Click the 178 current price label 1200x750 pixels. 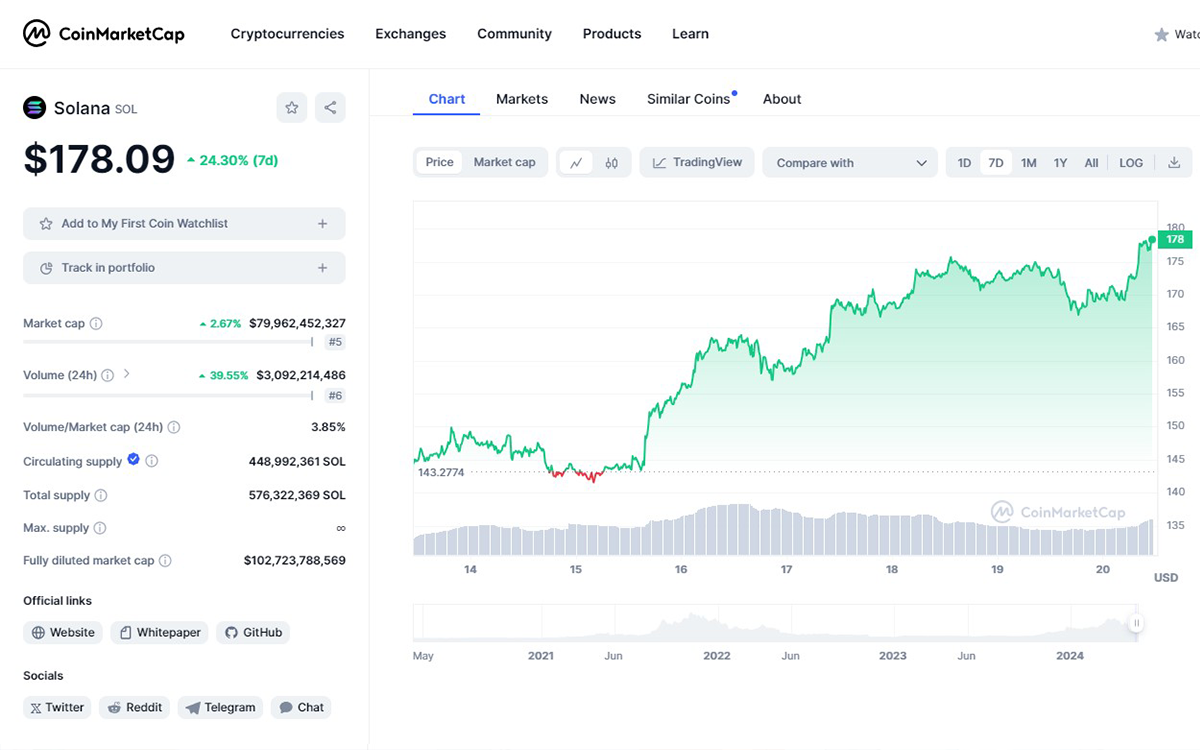click(x=1175, y=240)
